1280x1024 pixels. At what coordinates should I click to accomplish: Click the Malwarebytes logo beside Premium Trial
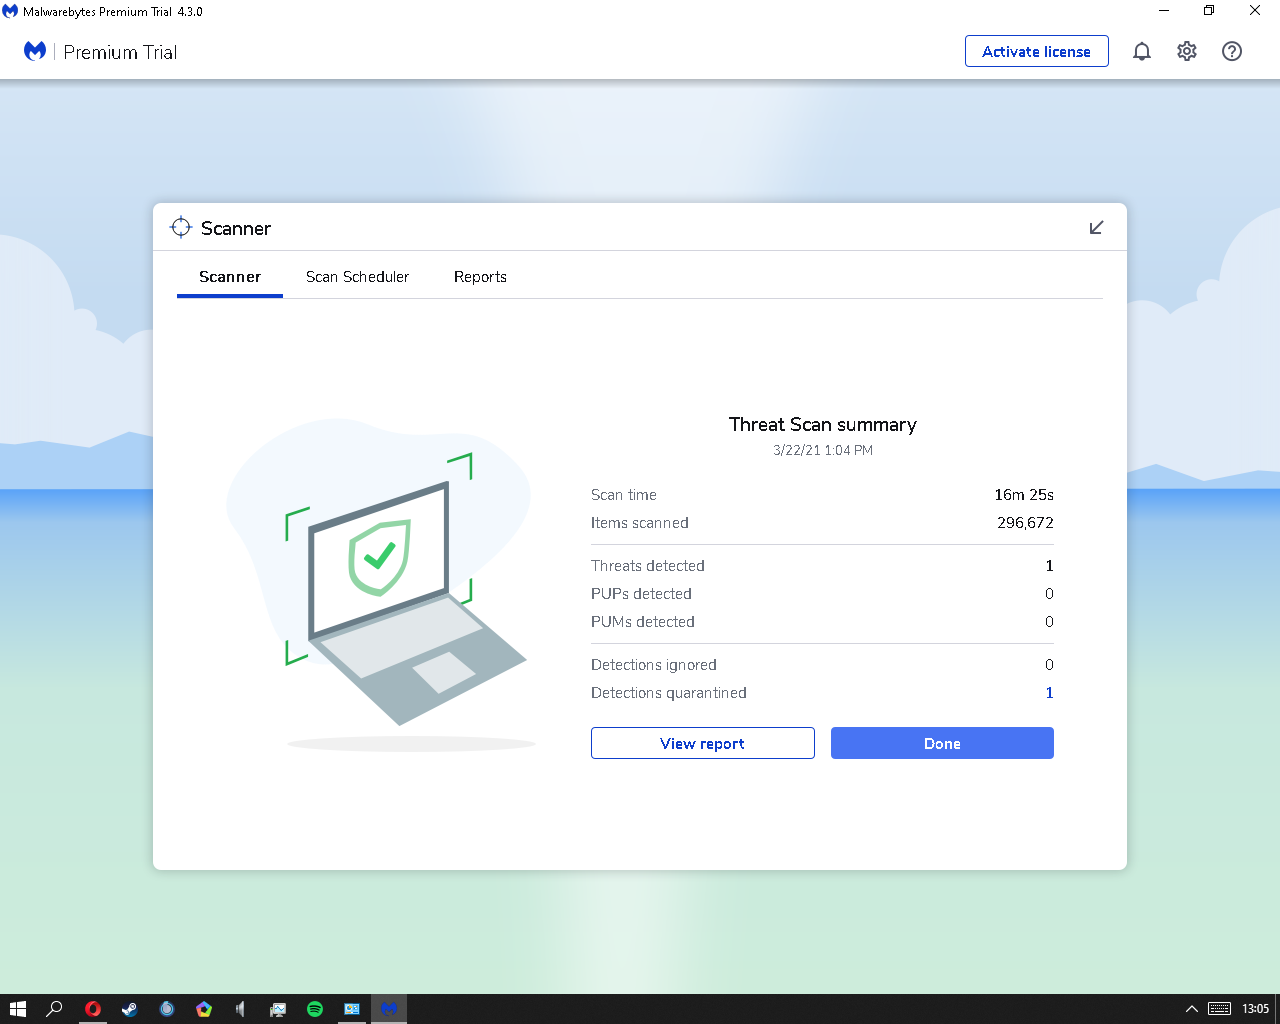(x=35, y=51)
